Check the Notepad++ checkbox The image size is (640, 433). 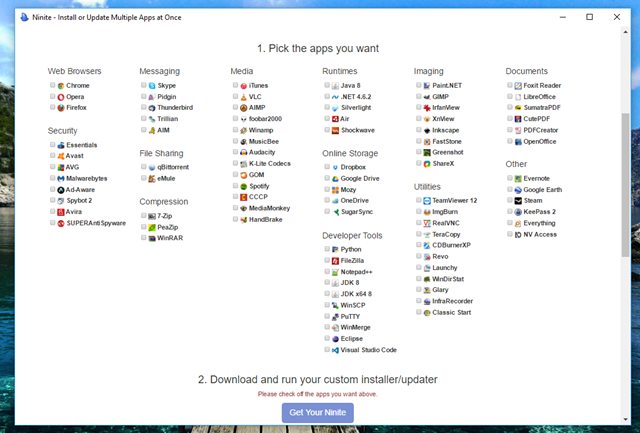[x=327, y=271]
